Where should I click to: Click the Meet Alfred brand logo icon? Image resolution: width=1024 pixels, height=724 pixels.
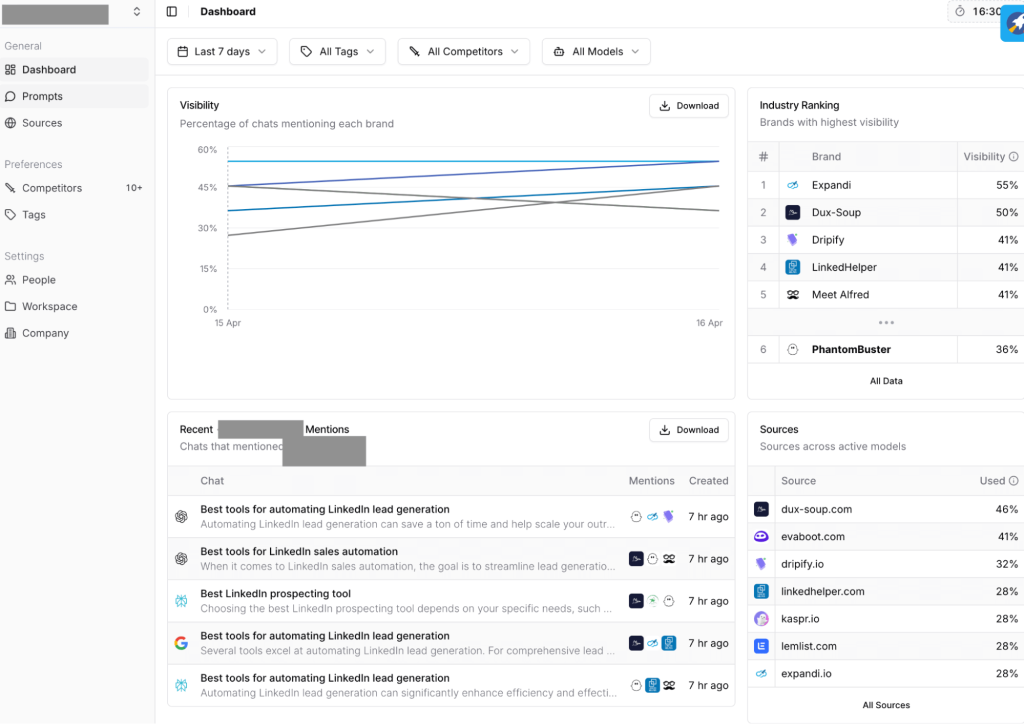click(793, 295)
